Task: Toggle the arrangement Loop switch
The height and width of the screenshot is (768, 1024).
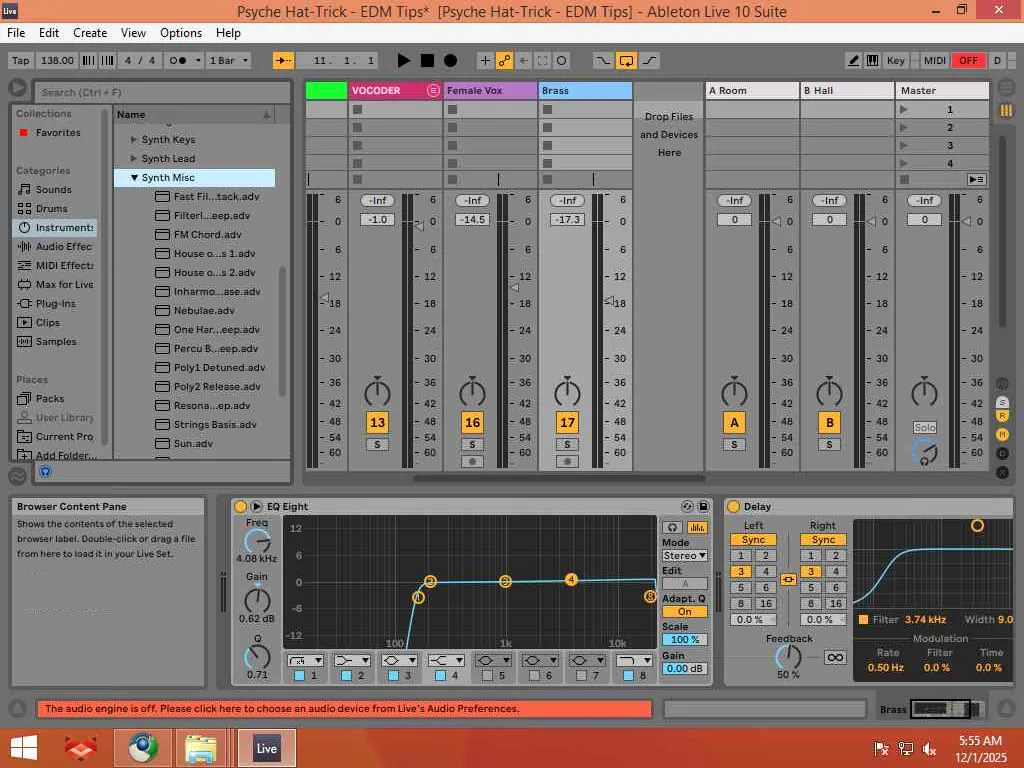Action: pos(626,61)
